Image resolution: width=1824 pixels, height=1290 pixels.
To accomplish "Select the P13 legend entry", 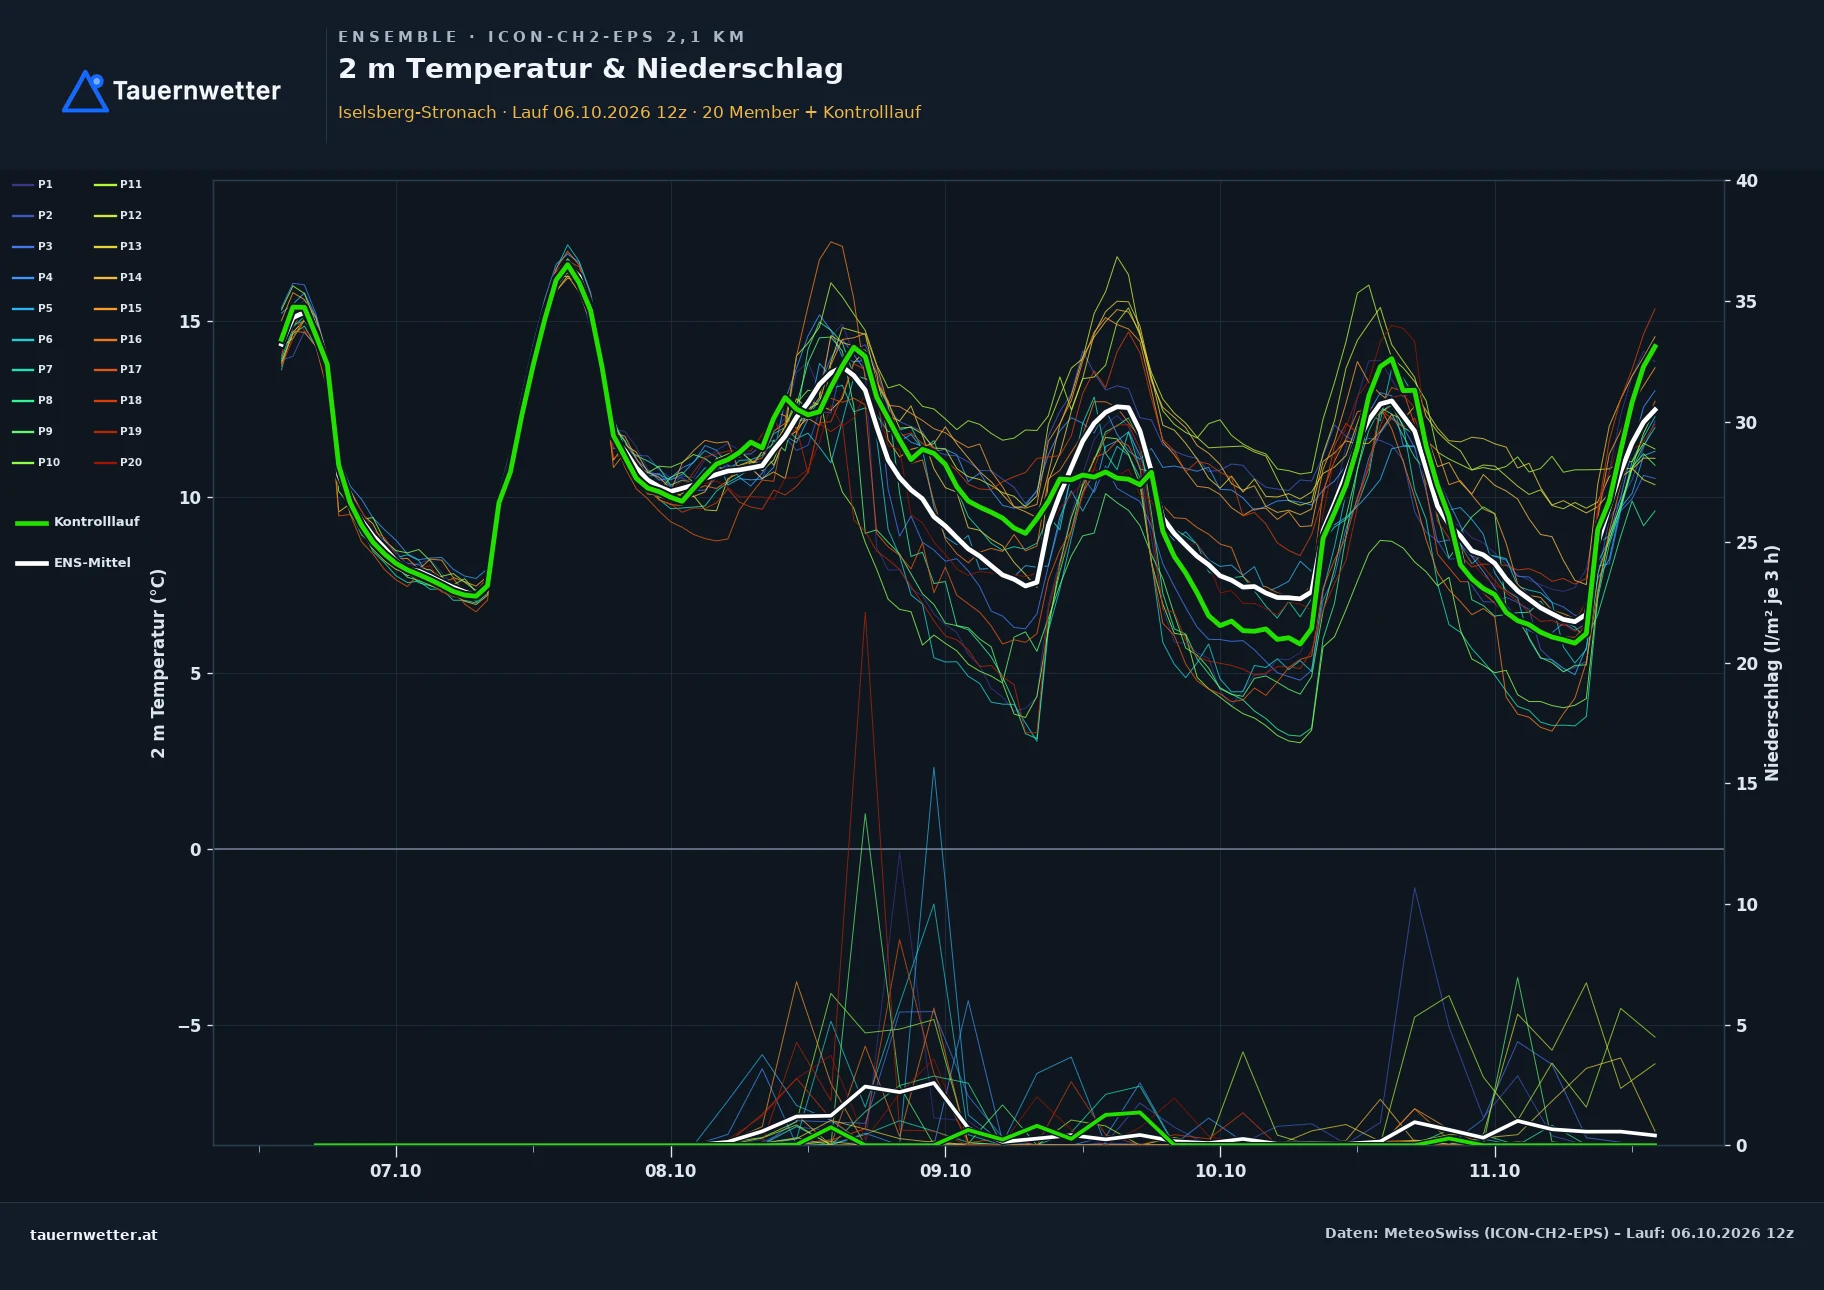I will 118,246.
